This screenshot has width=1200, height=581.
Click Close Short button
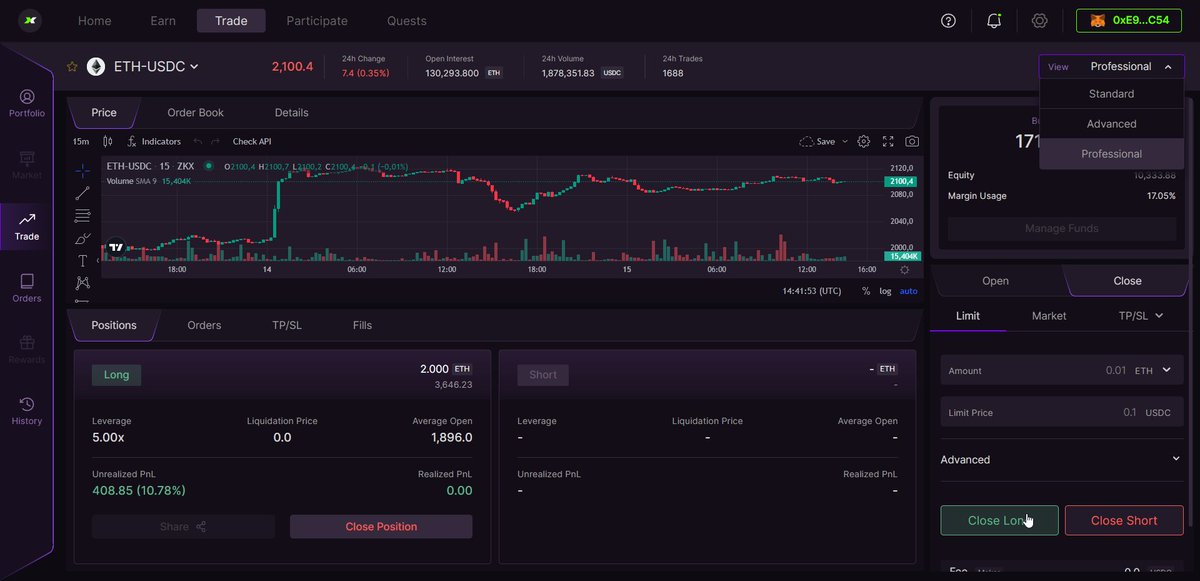[1124, 520]
